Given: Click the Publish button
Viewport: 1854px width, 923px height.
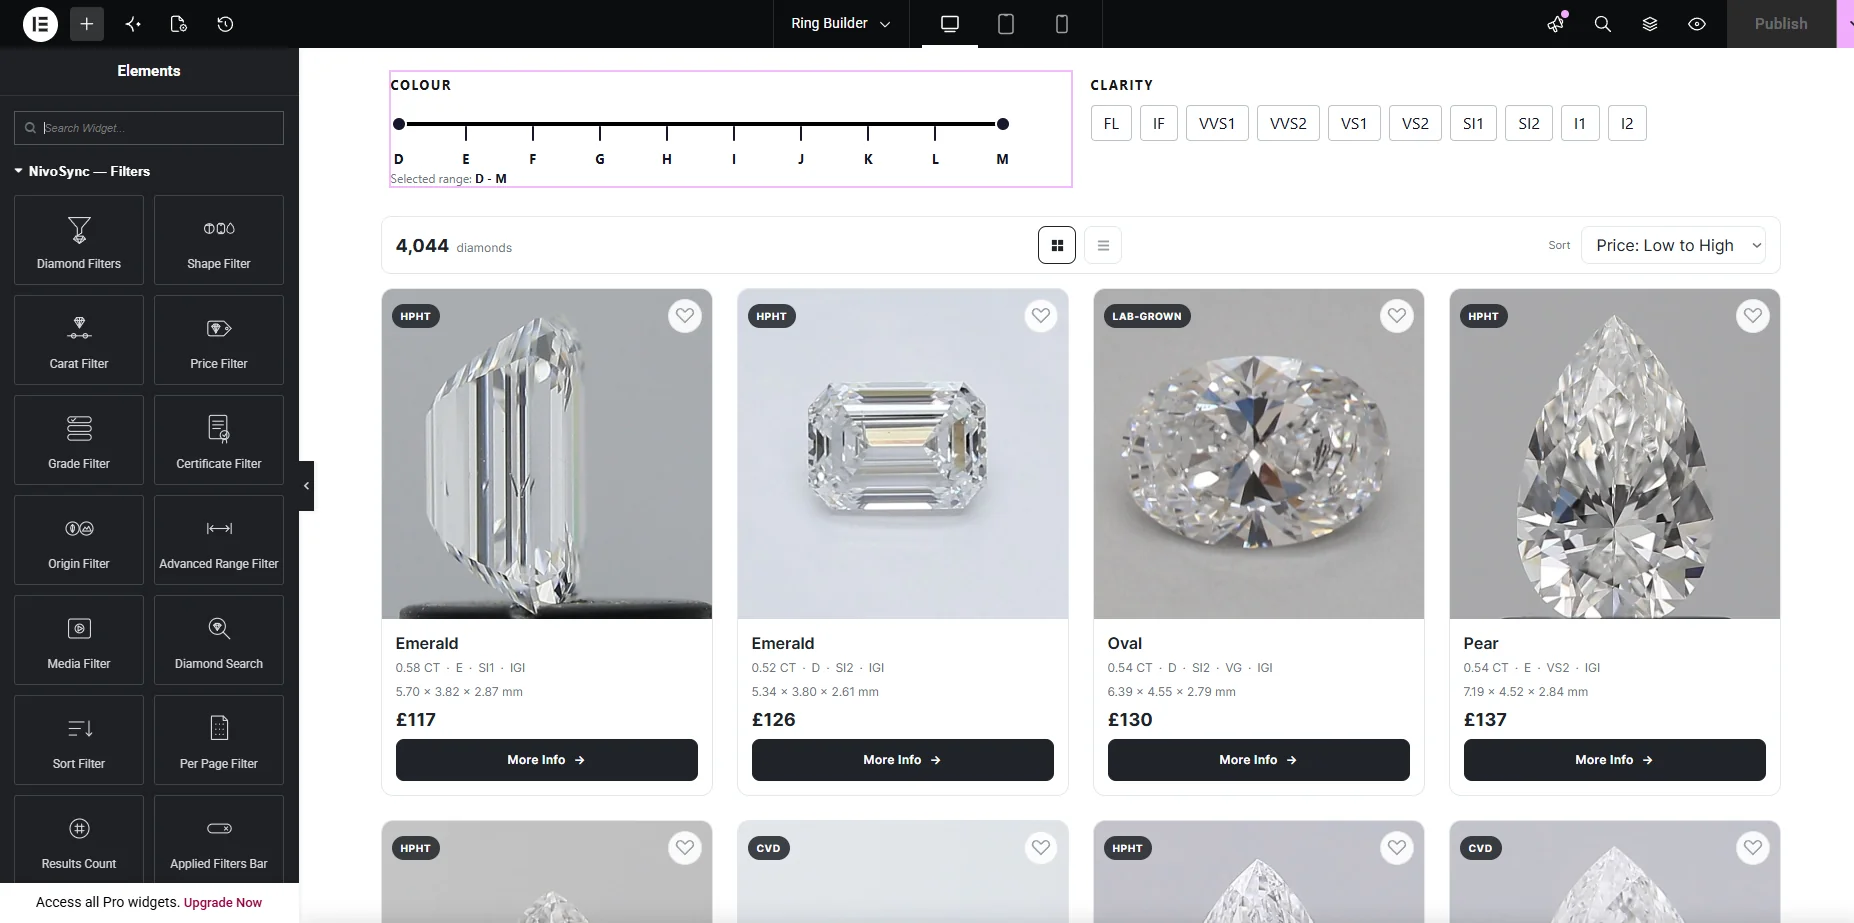Looking at the screenshot, I should [1781, 24].
